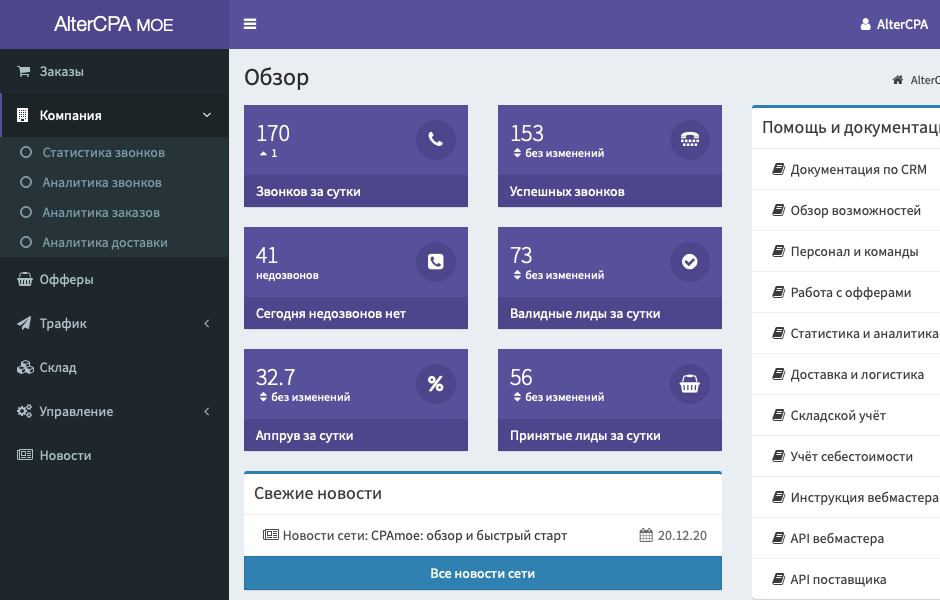The image size is (940, 600).
Task: Click the home breadcrumb icon
Action: click(x=897, y=80)
